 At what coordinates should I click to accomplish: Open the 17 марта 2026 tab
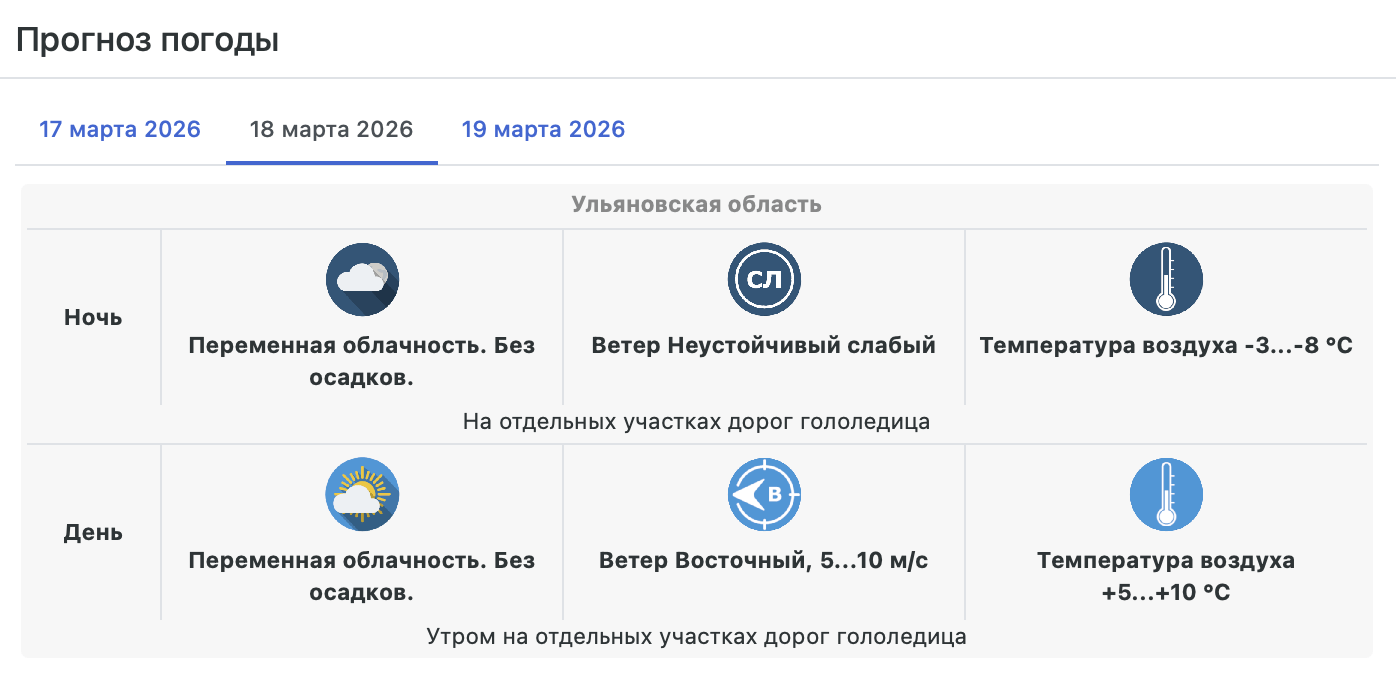(x=120, y=130)
